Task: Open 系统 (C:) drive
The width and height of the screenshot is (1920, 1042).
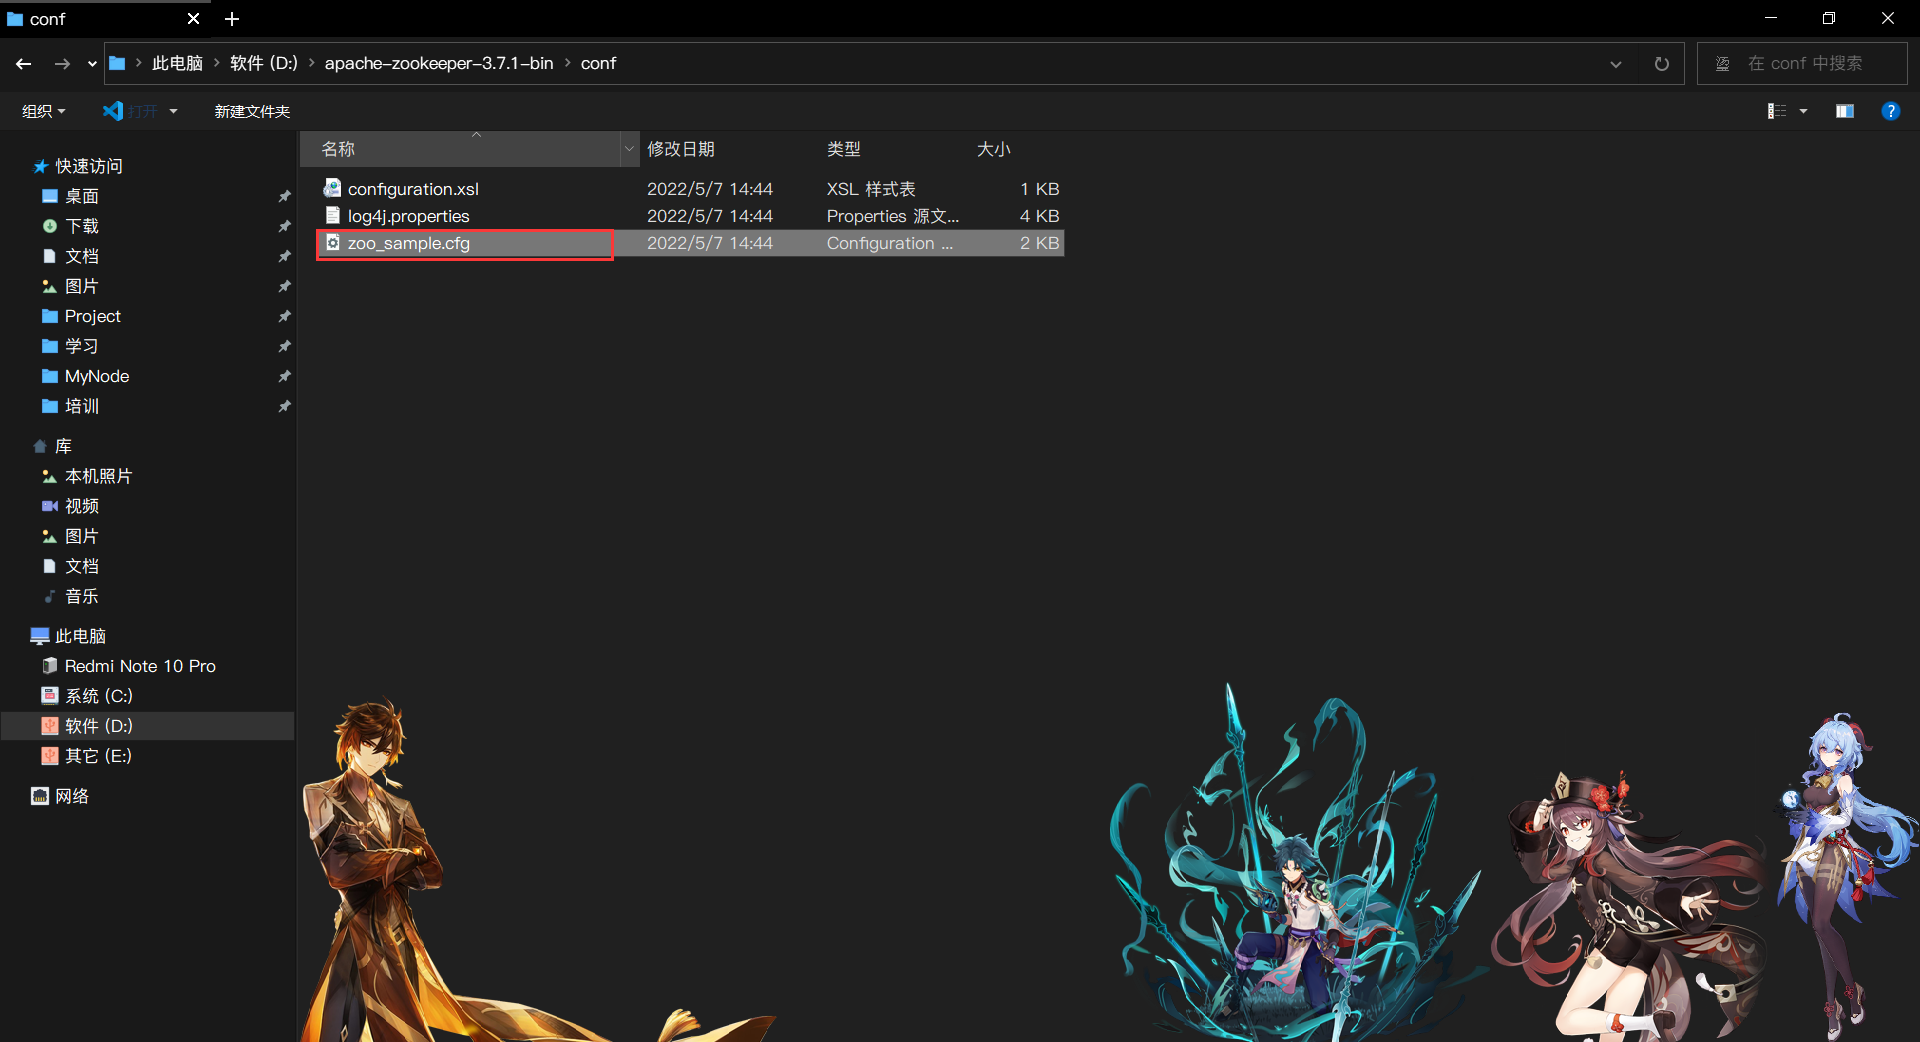Action: coord(98,696)
